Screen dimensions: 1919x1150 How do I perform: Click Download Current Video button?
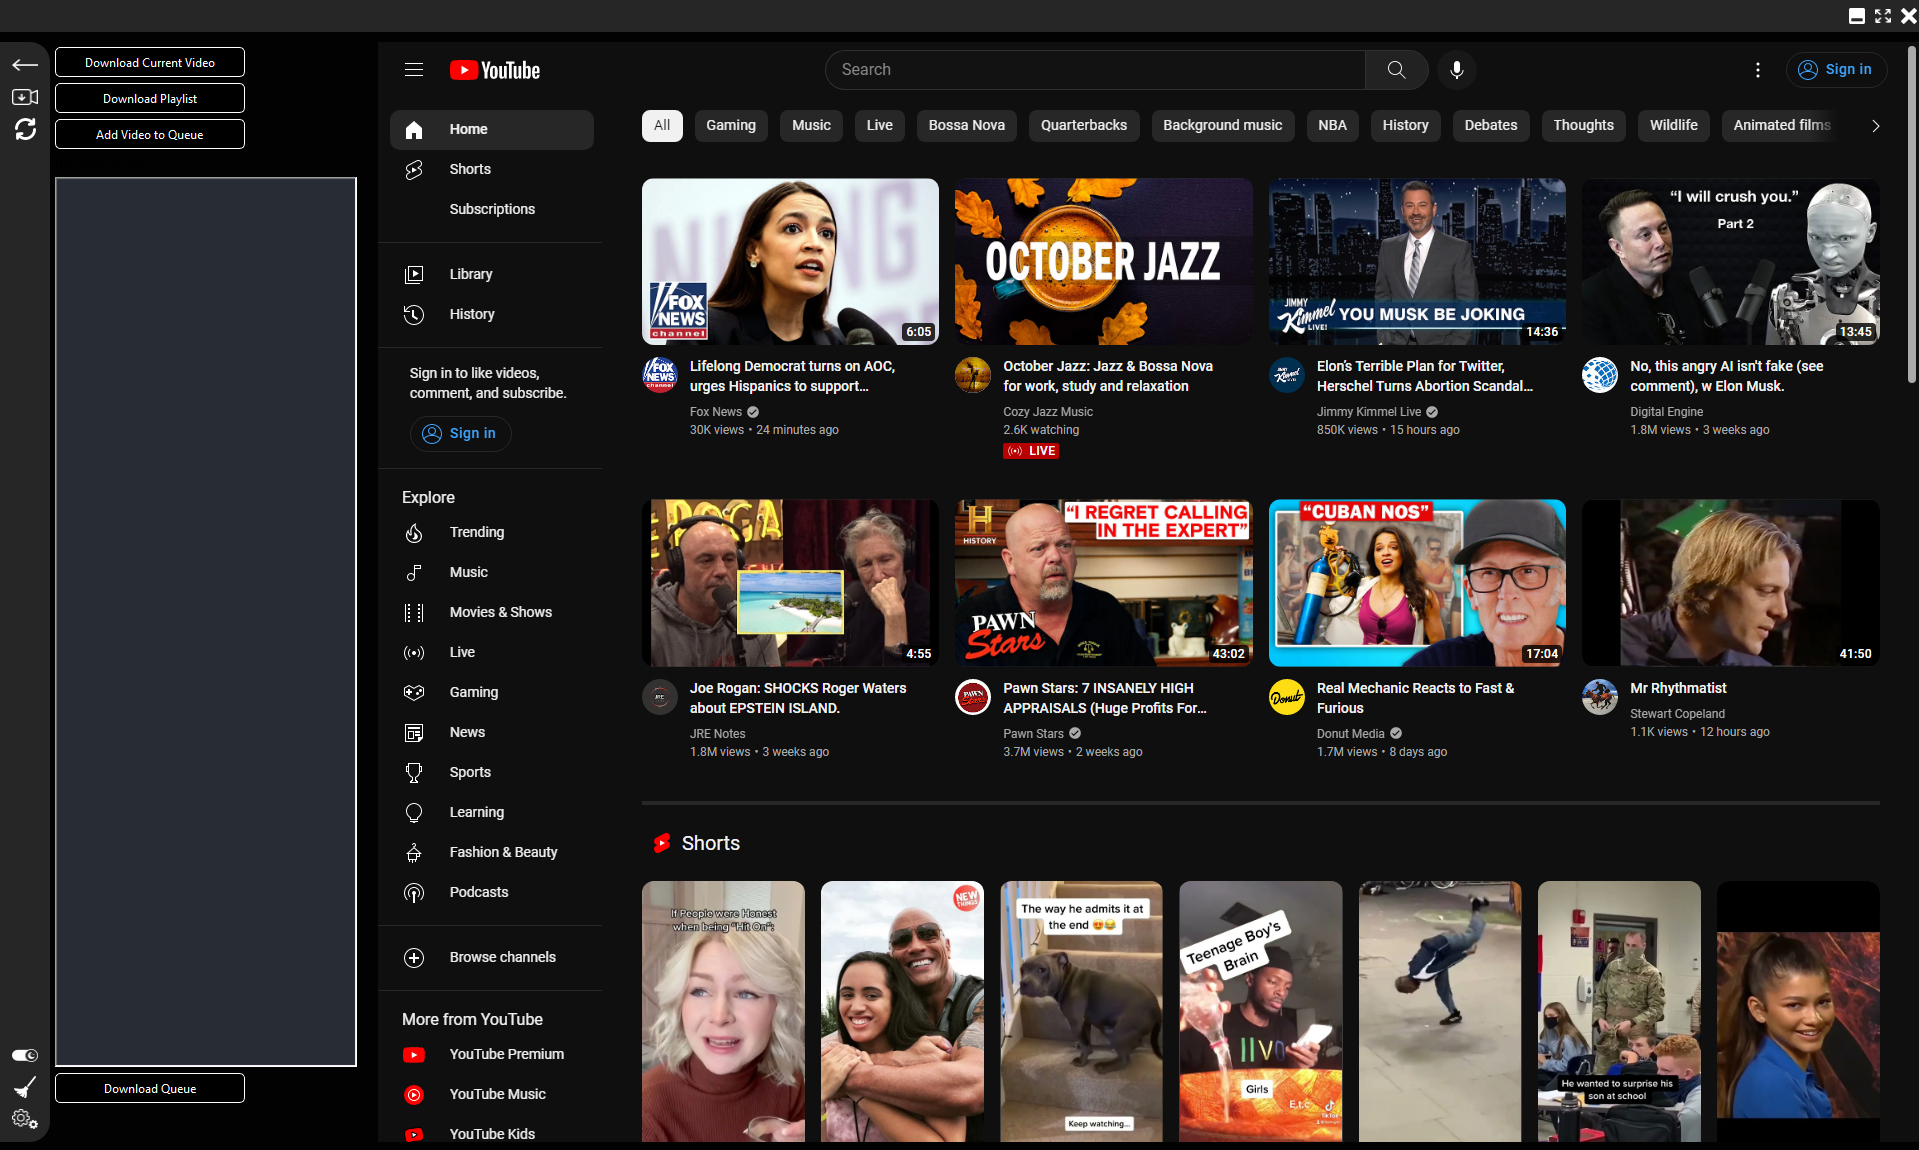point(150,62)
